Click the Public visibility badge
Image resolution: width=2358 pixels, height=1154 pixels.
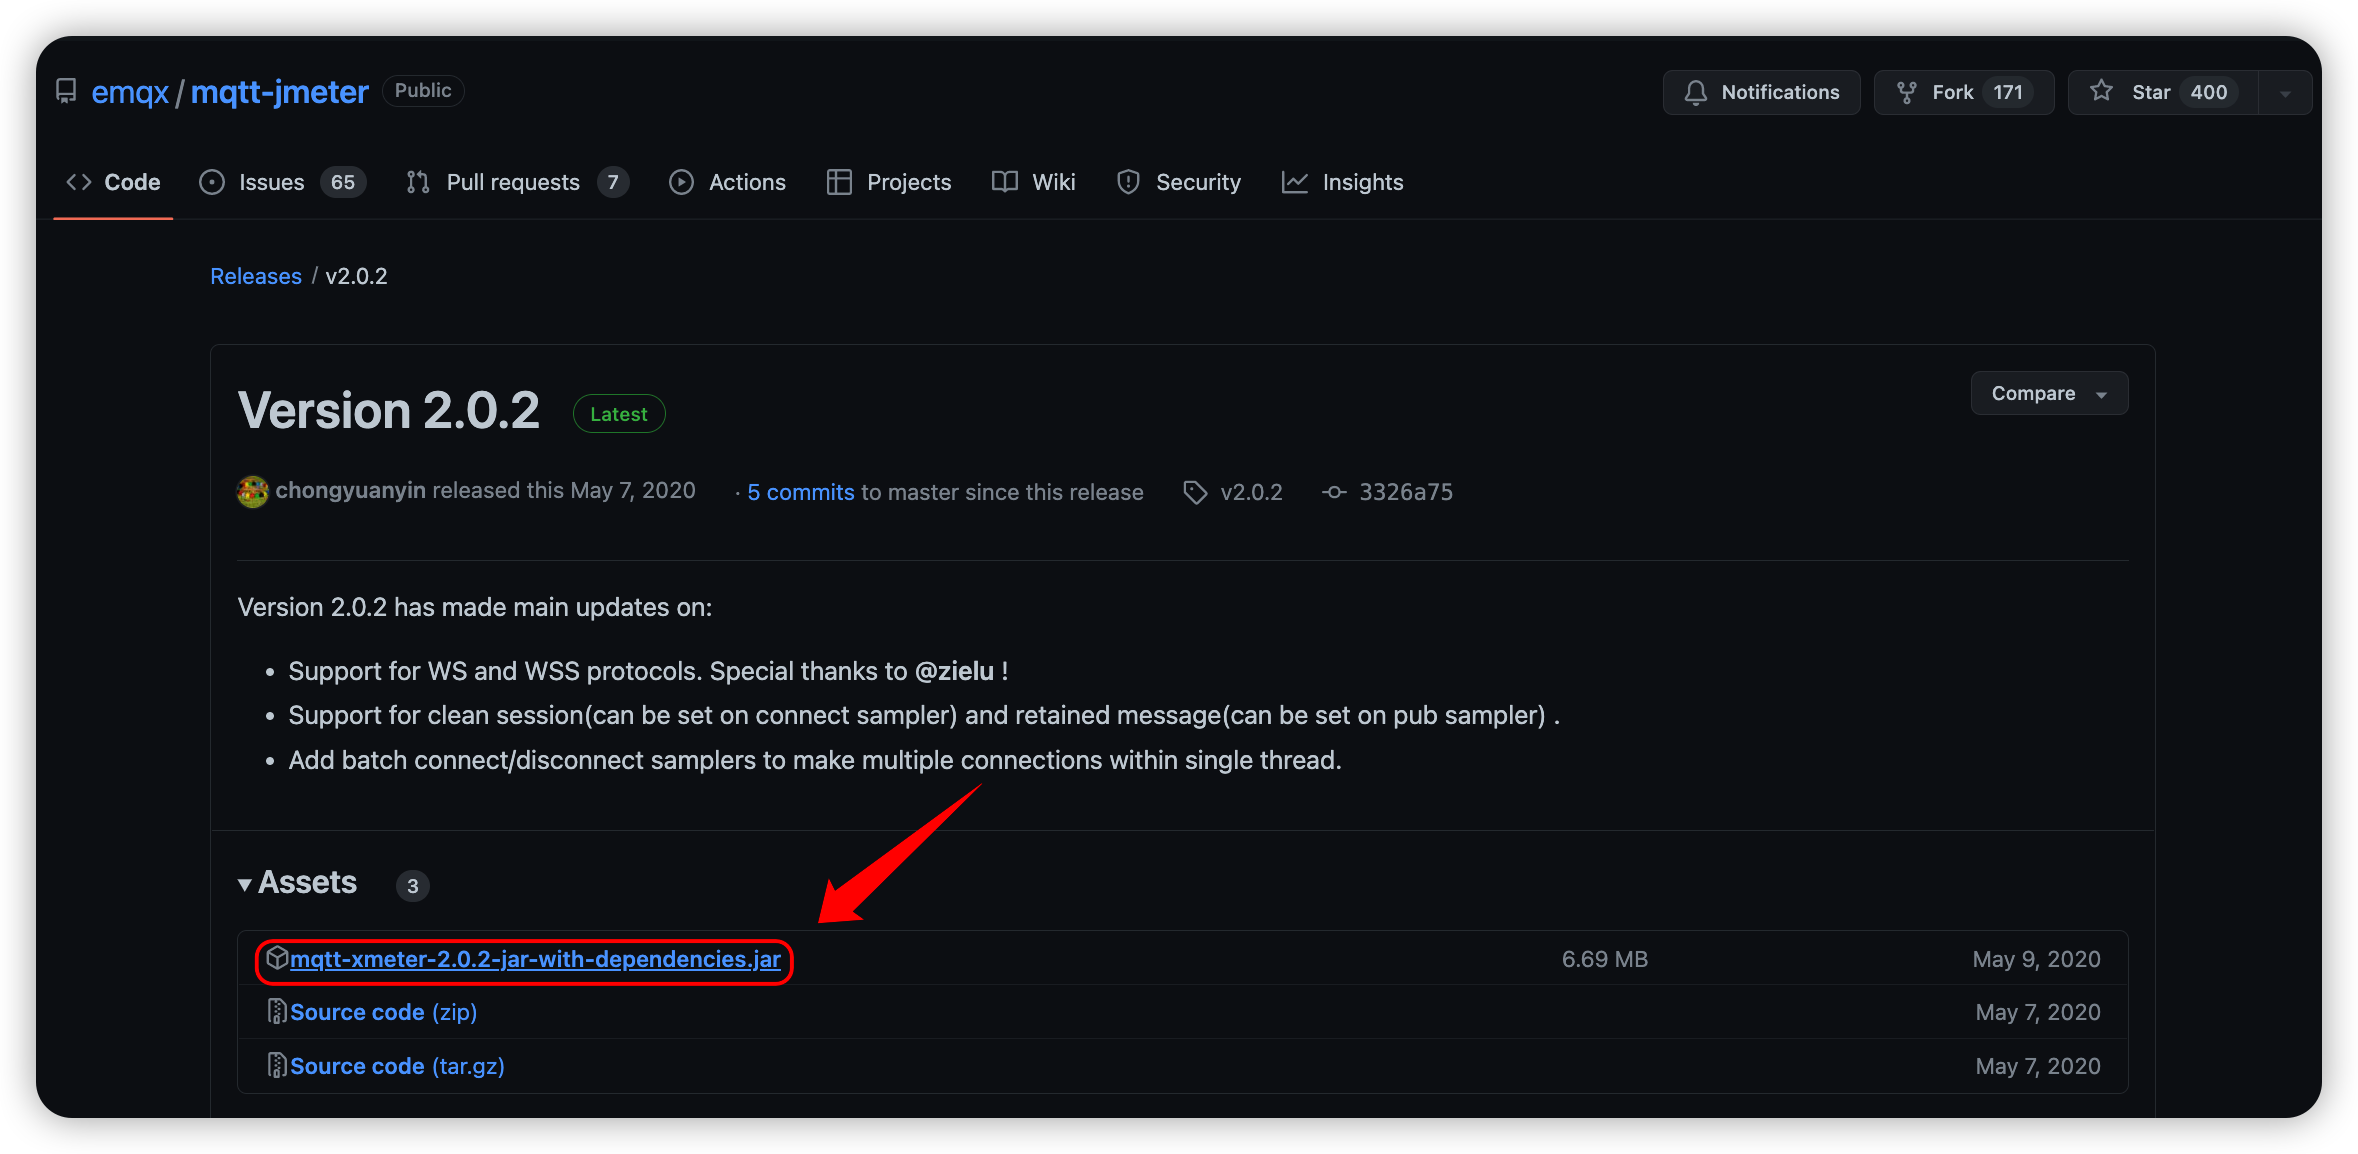point(423,91)
